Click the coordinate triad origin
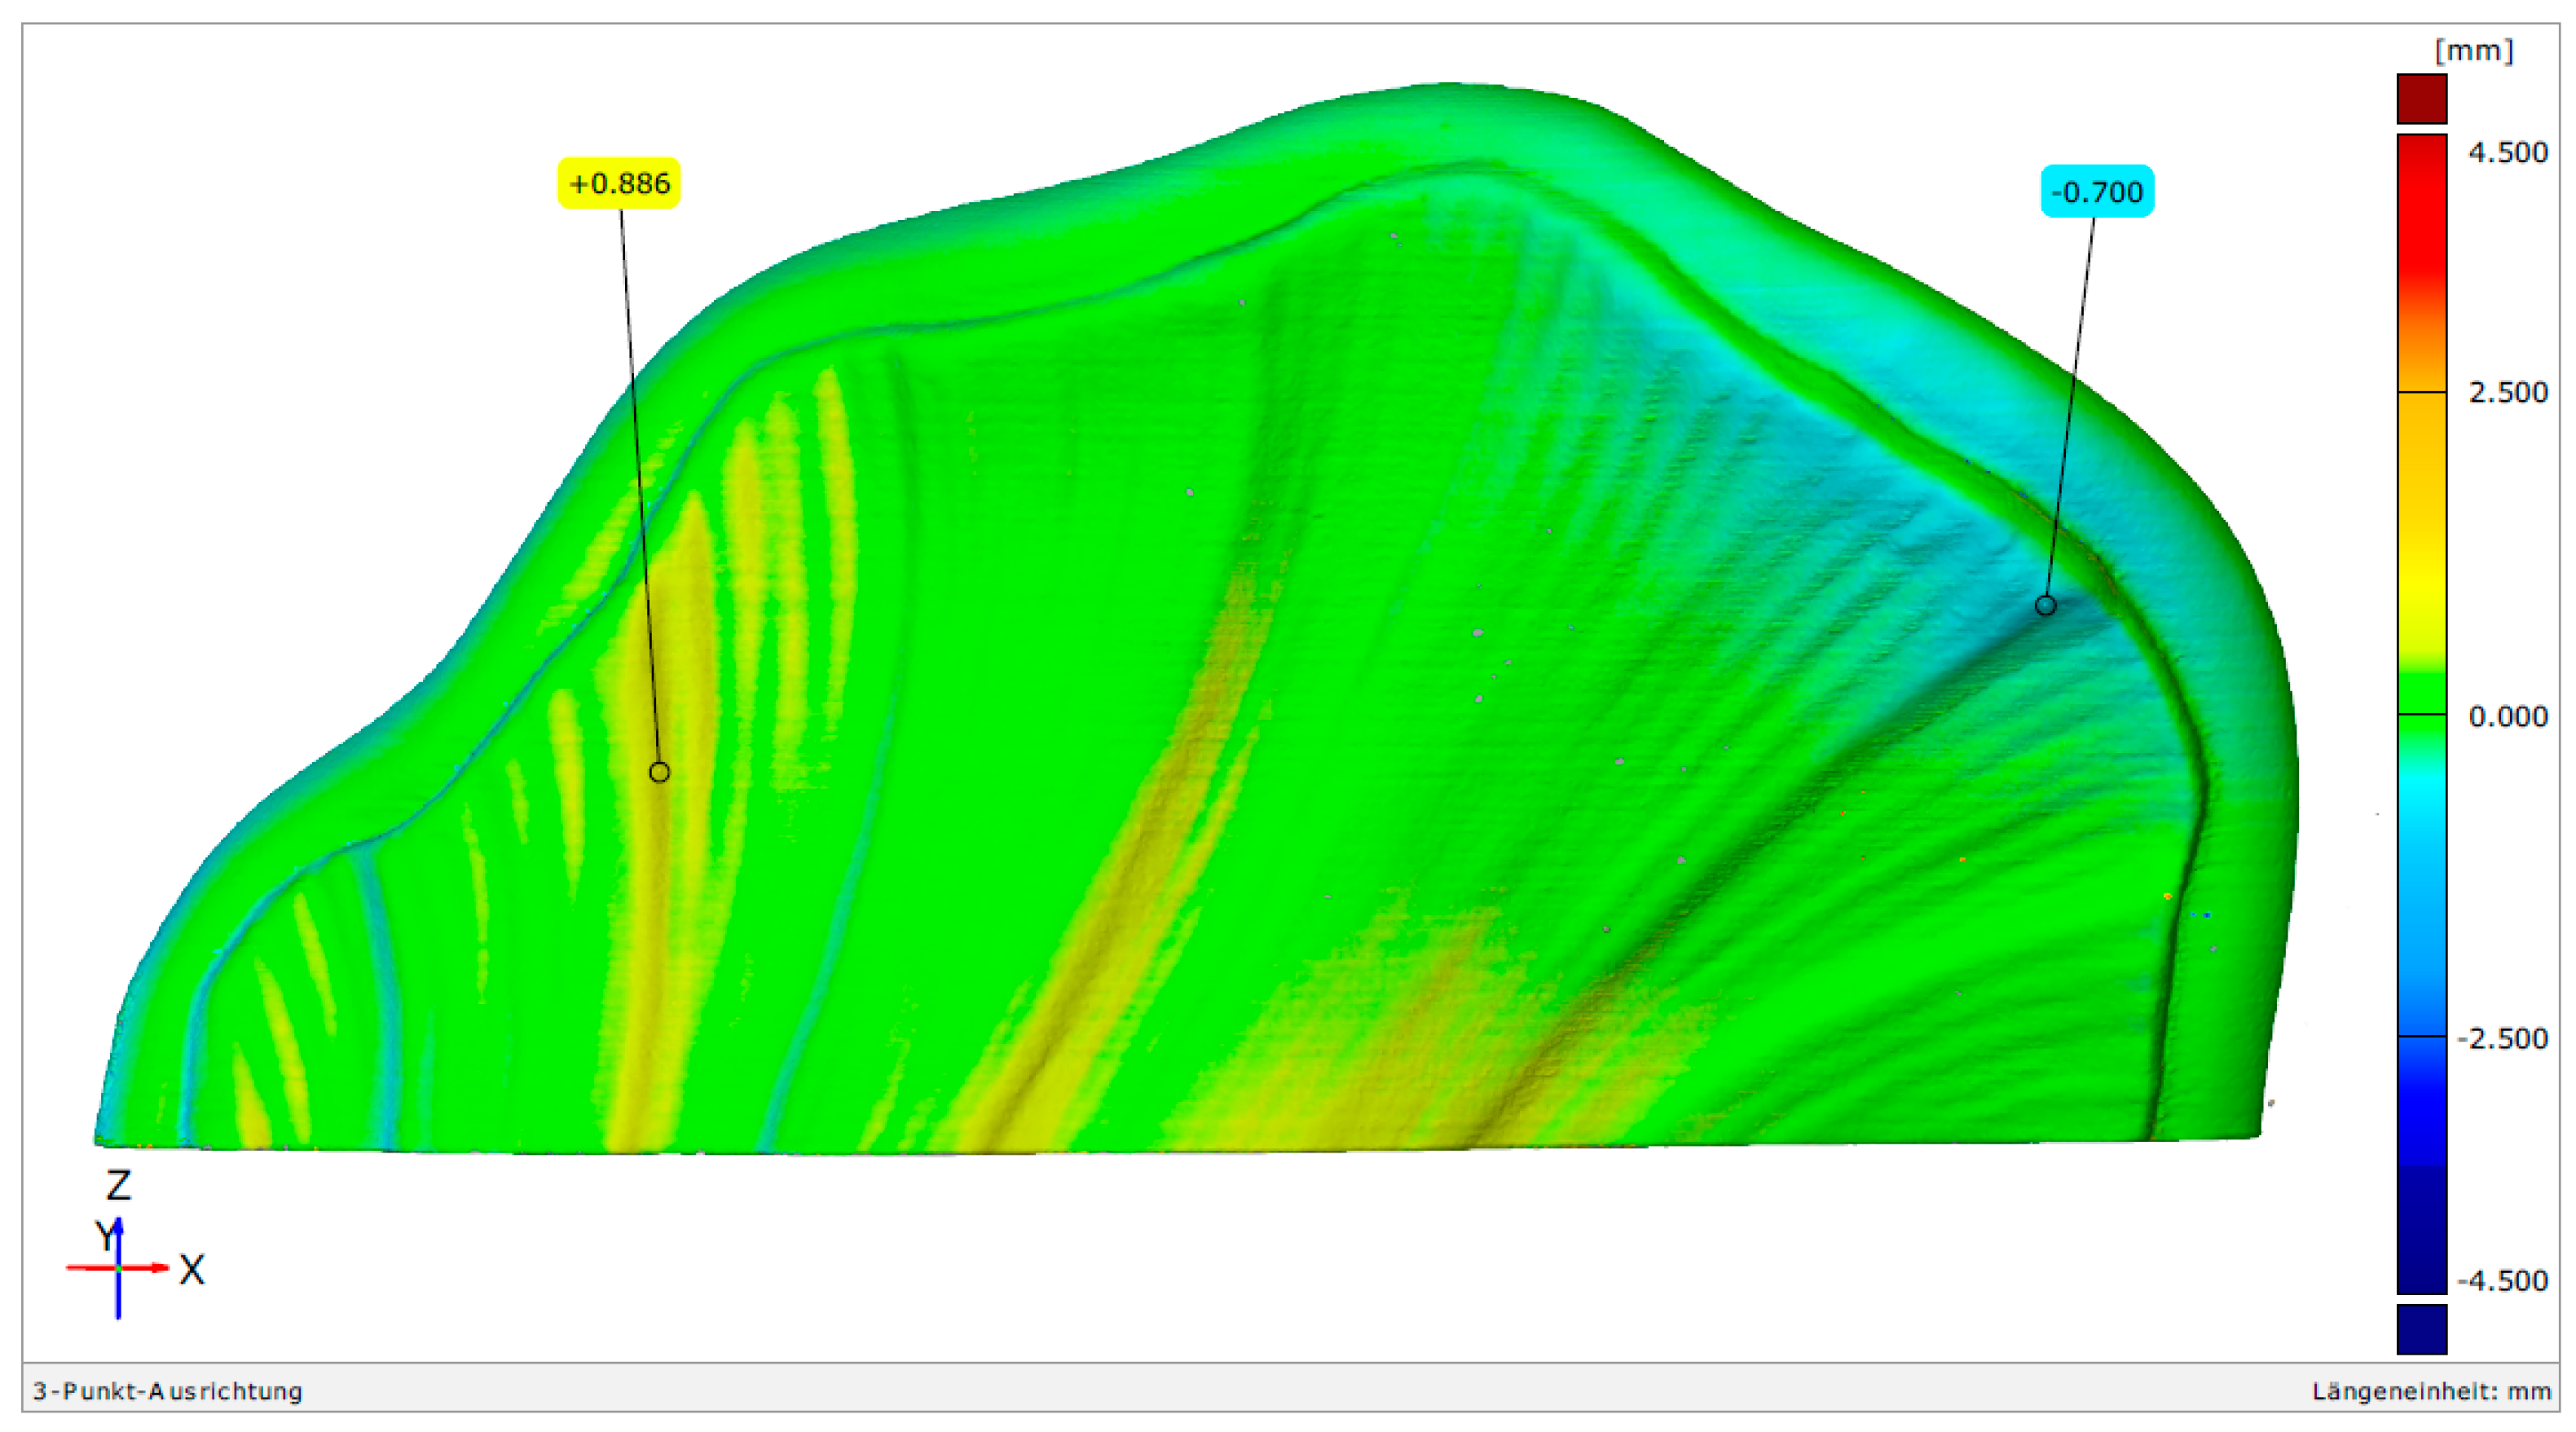Viewport: 2576px width, 1432px height. point(118,1268)
